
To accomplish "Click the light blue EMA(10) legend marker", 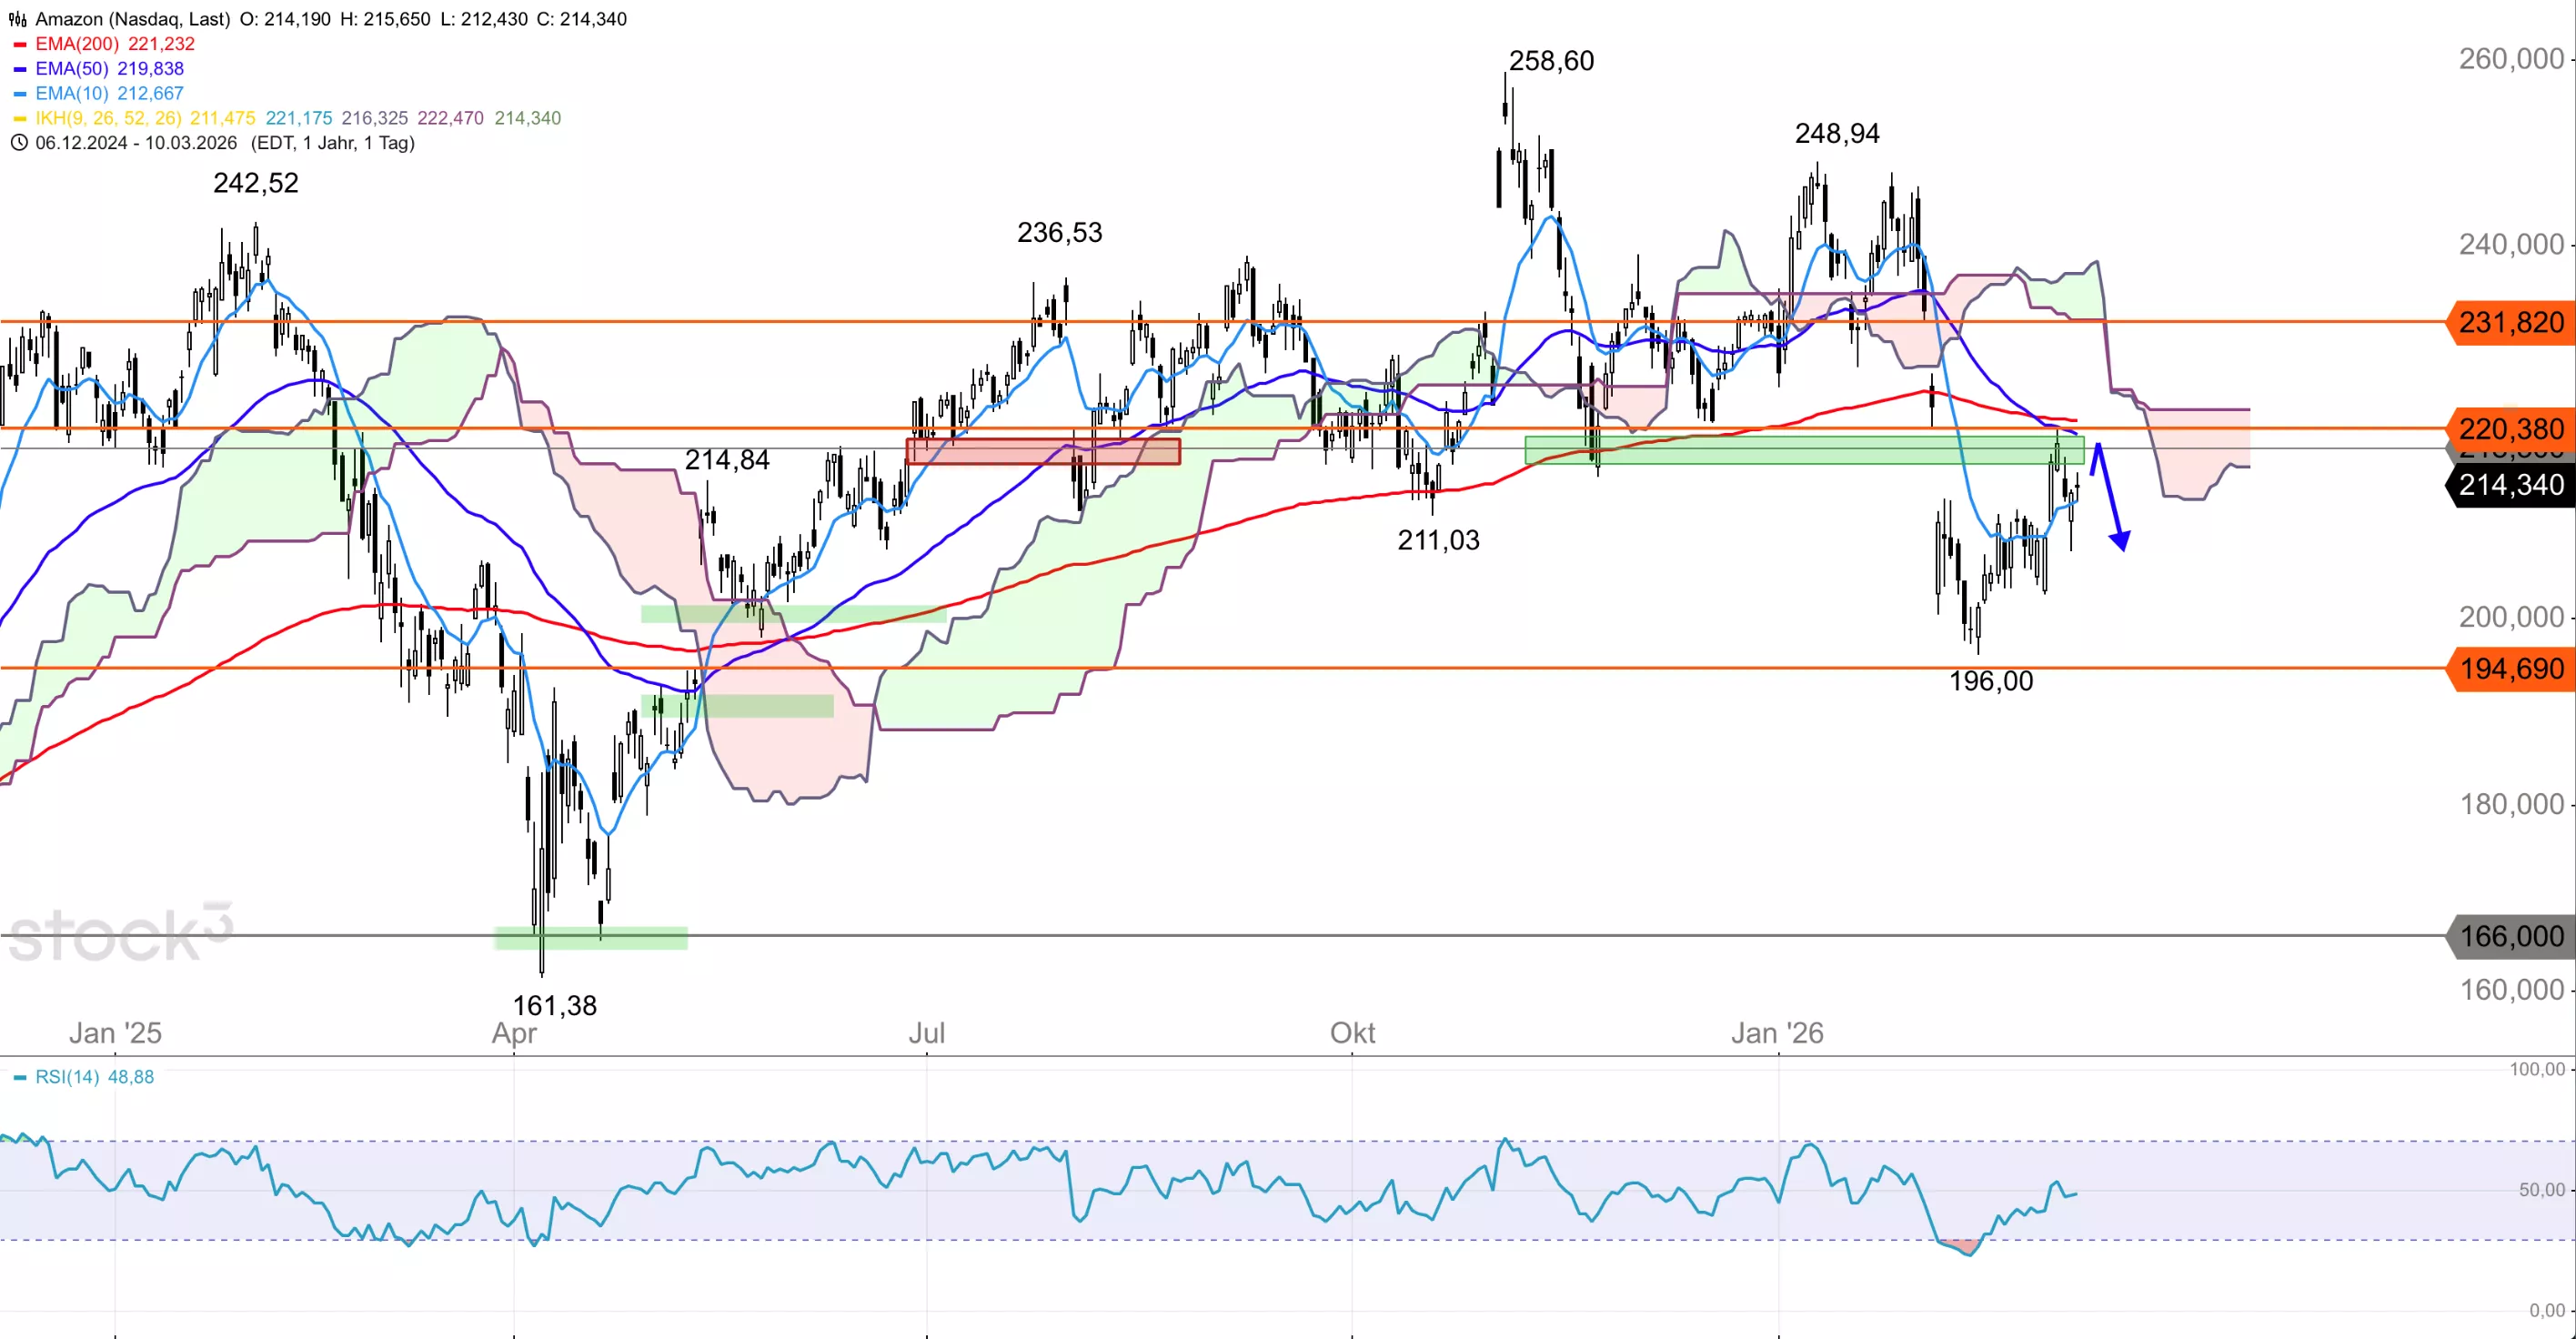I will pyautogui.click(x=19, y=94).
